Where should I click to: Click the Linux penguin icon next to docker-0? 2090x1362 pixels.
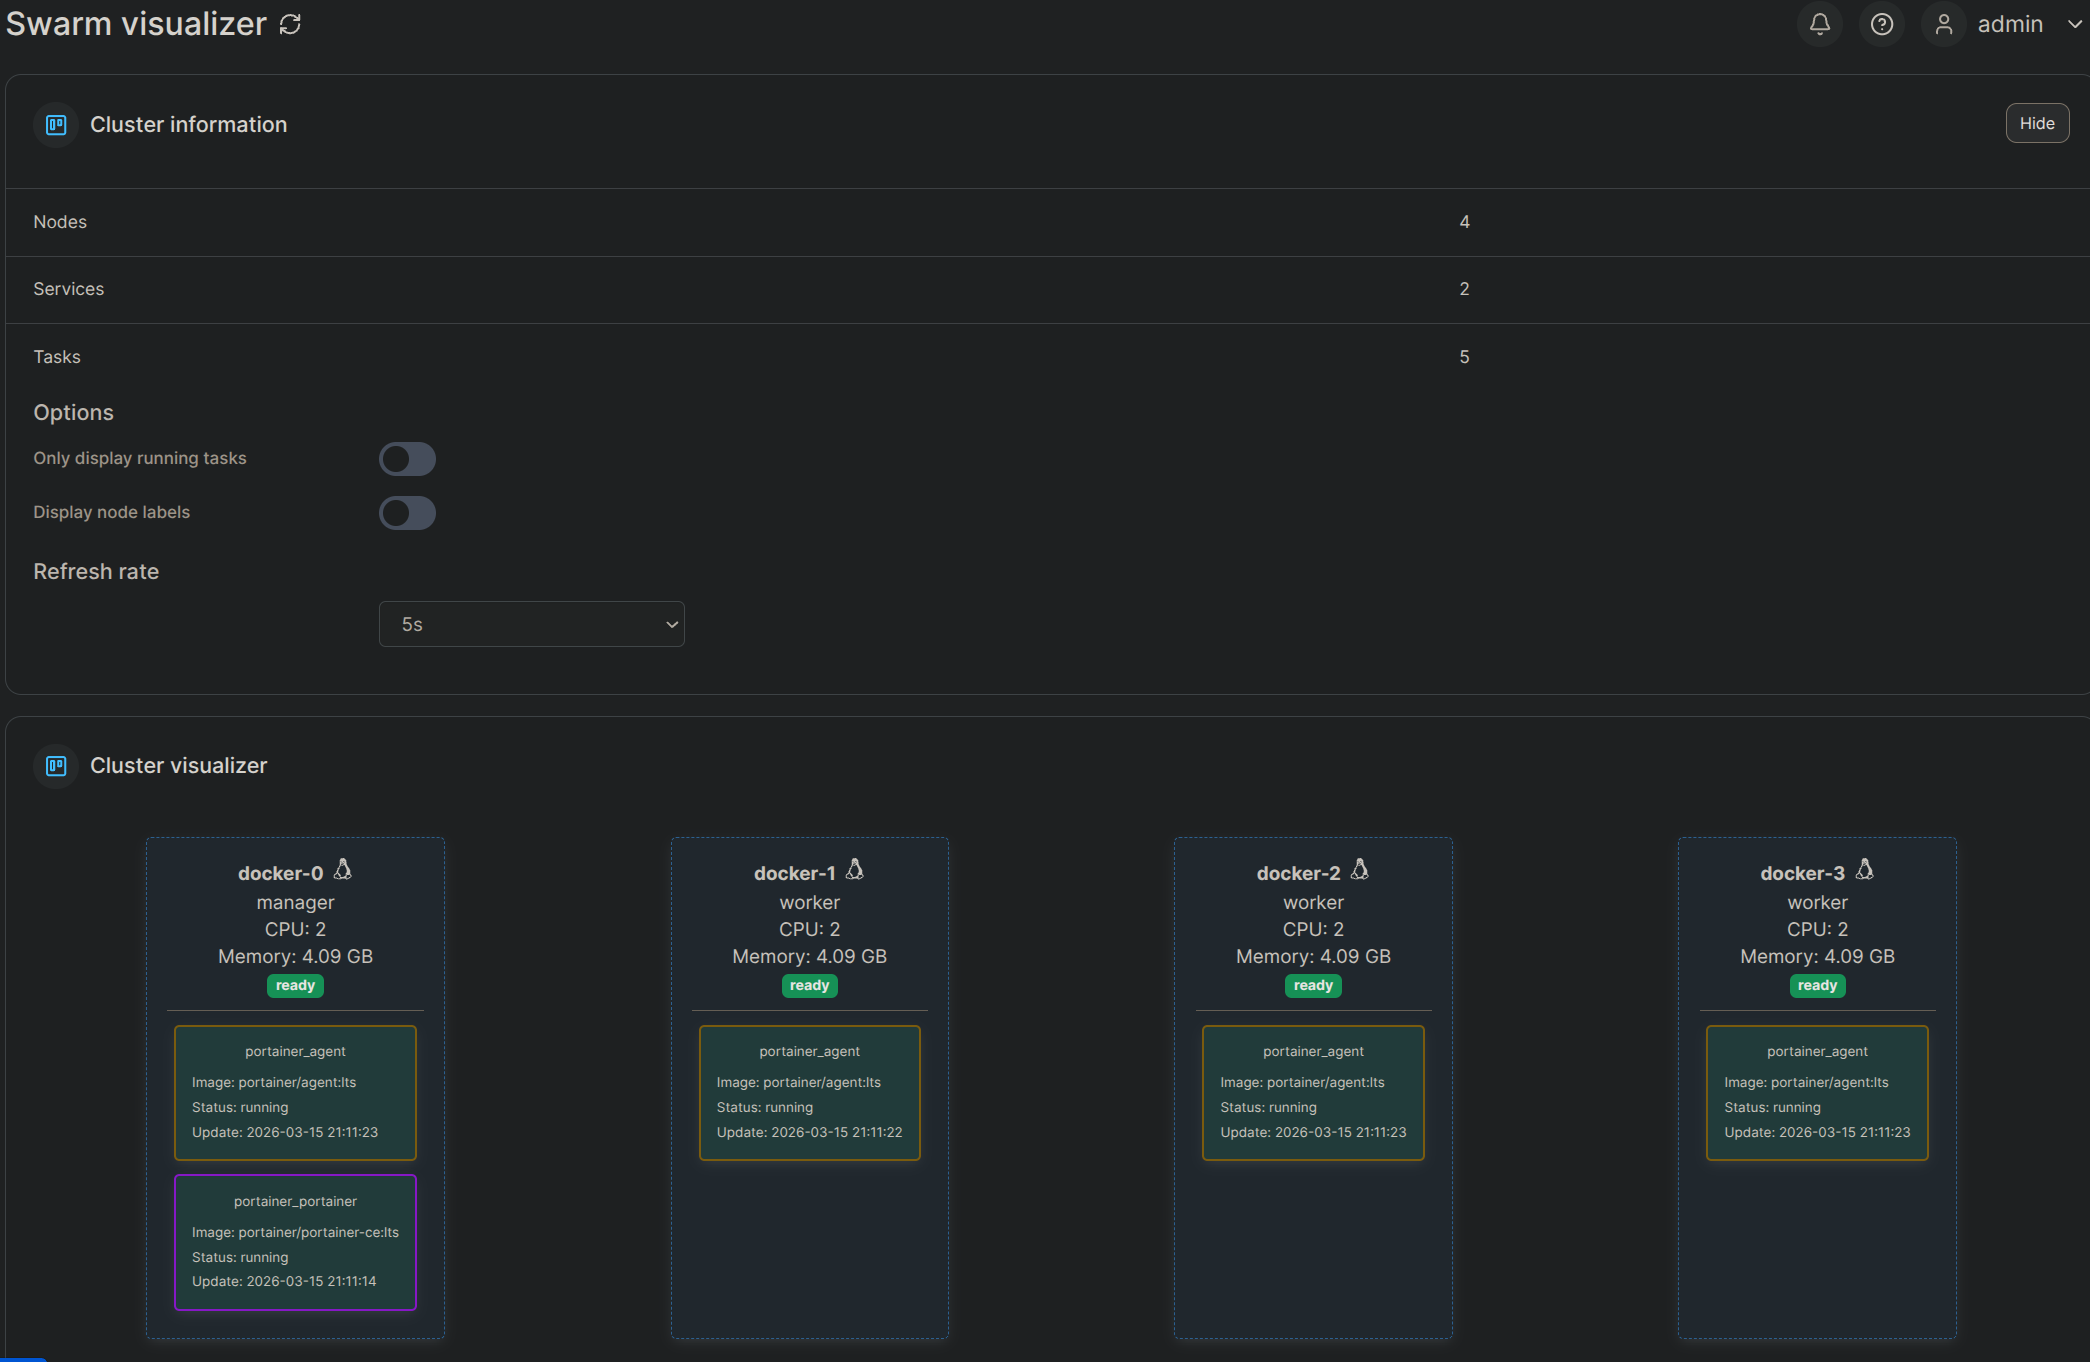343,870
